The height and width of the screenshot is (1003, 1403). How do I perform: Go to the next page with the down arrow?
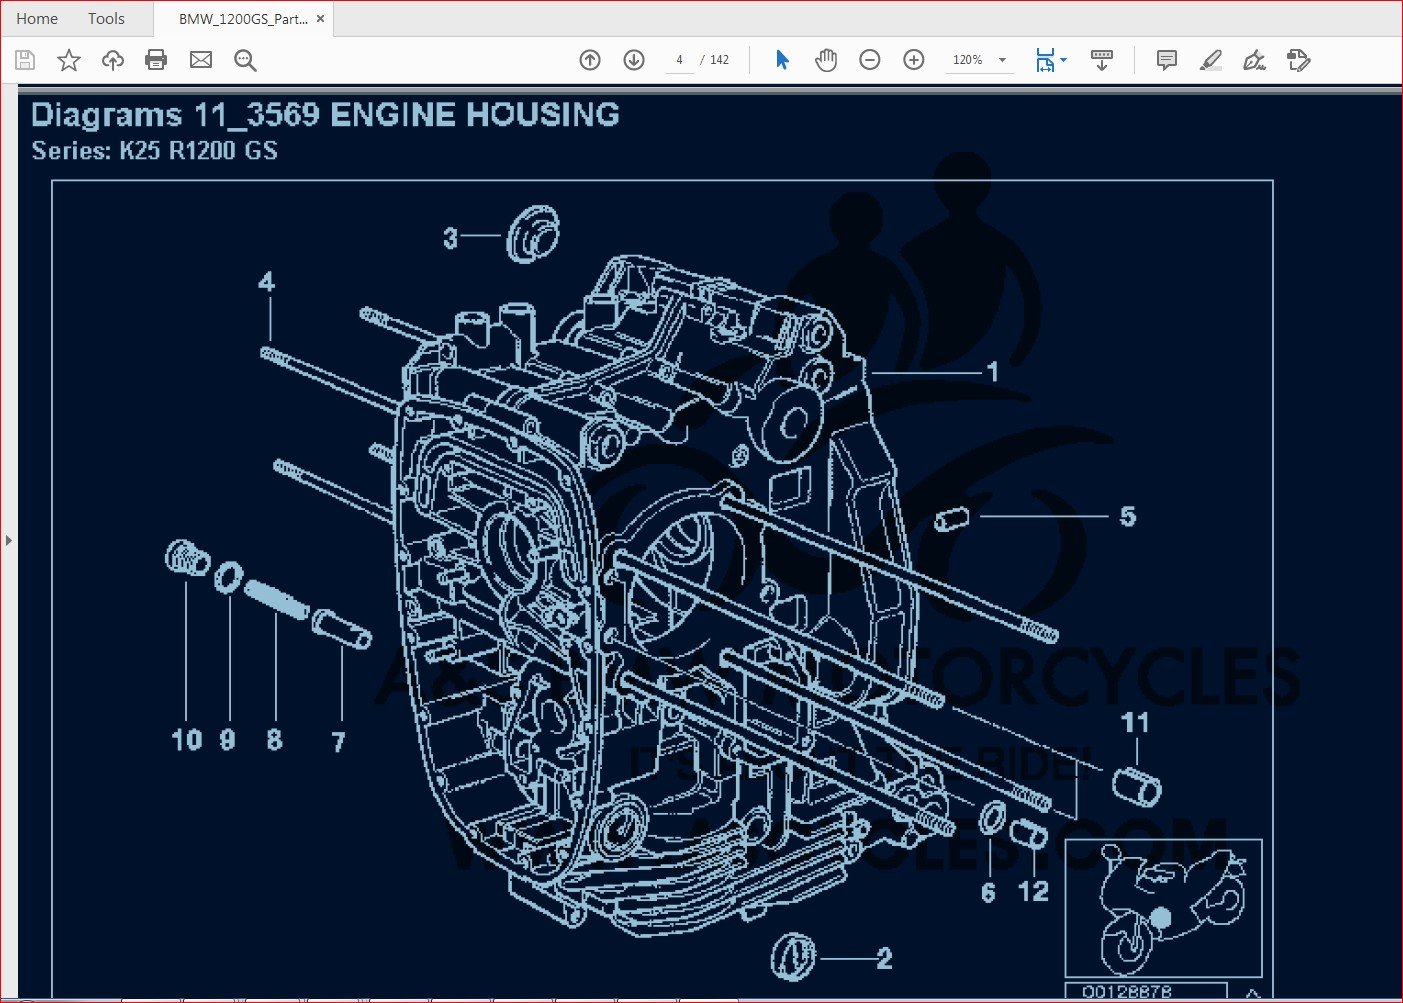(634, 60)
